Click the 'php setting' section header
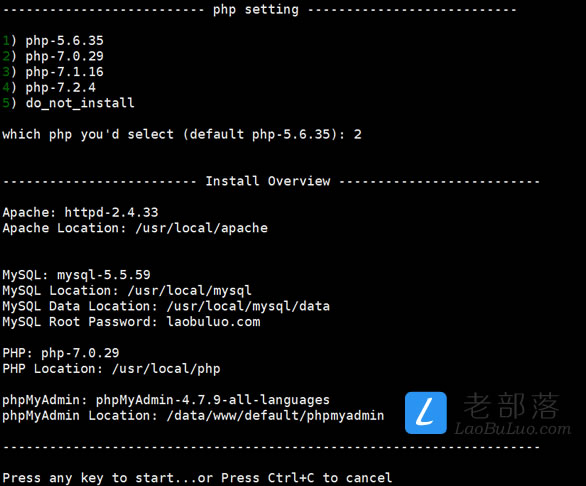The width and height of the screenshot is (586, 486). coord(256,10)
